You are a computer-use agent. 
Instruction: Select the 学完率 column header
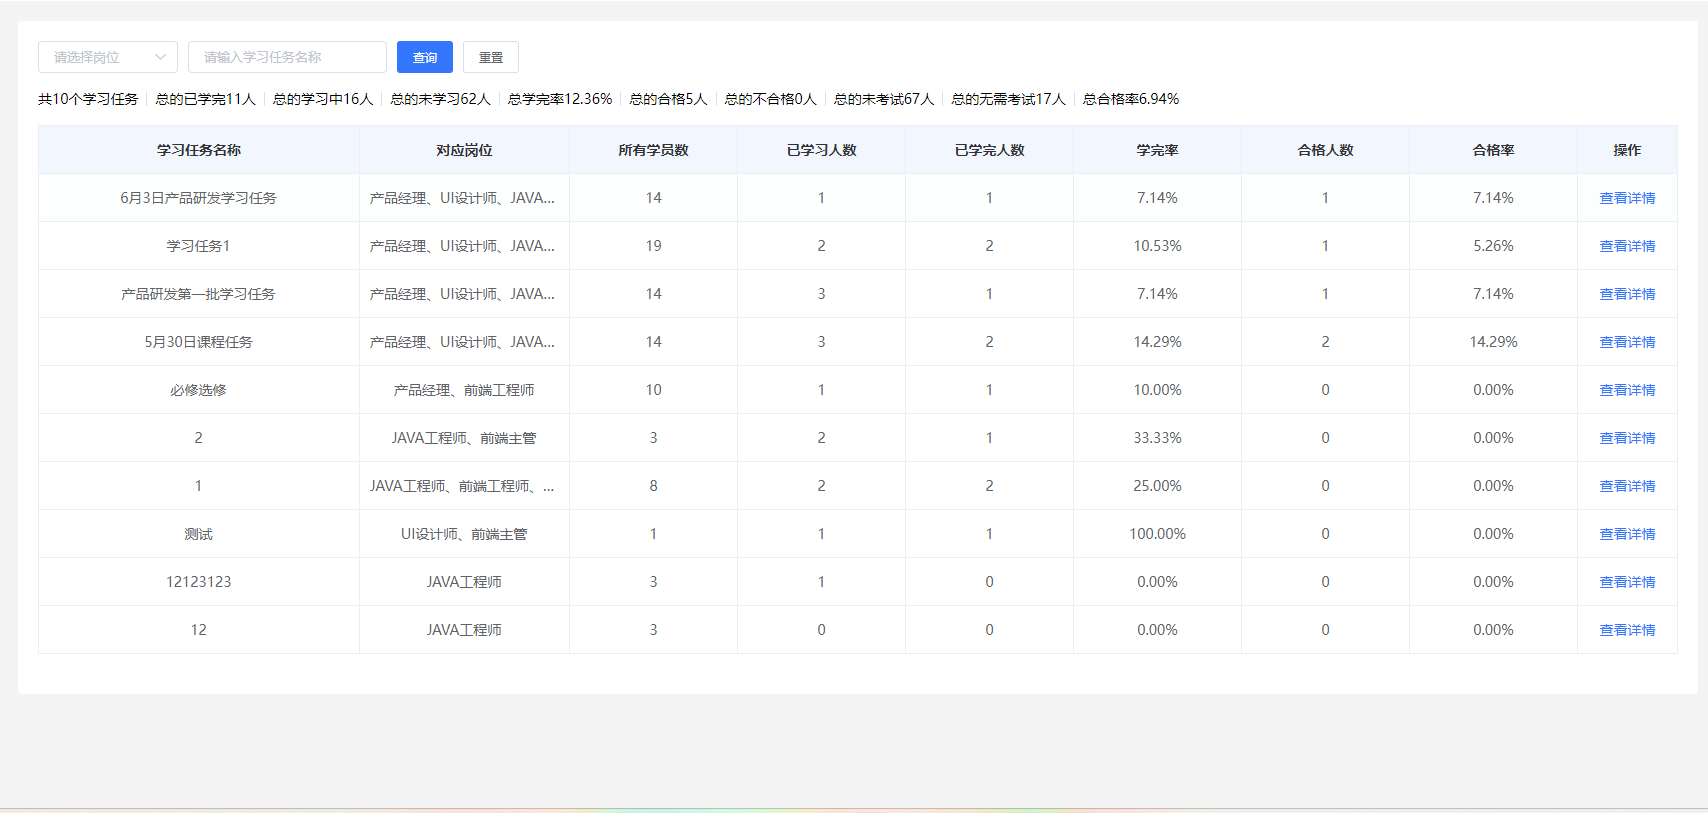pyautogui.click(x=1157, y=150)
